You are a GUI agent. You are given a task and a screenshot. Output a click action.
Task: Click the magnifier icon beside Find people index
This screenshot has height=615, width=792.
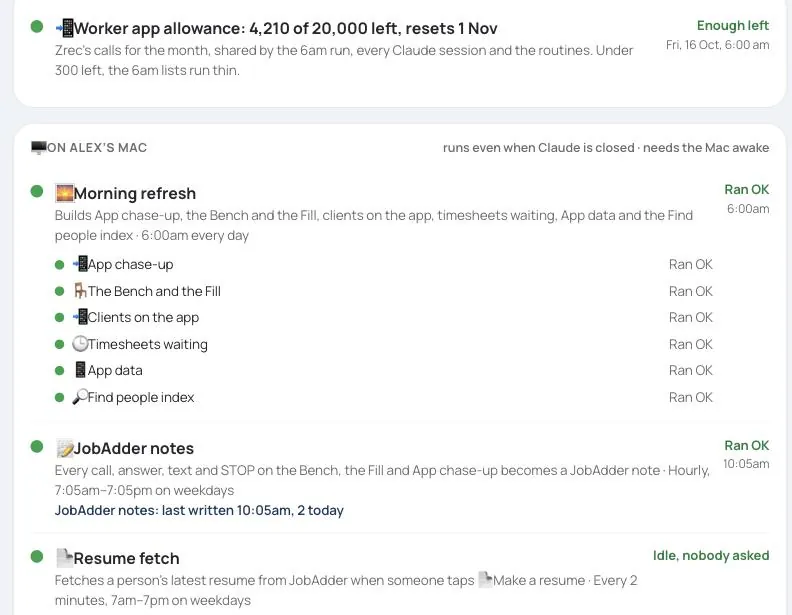click(x=79, y=397)
